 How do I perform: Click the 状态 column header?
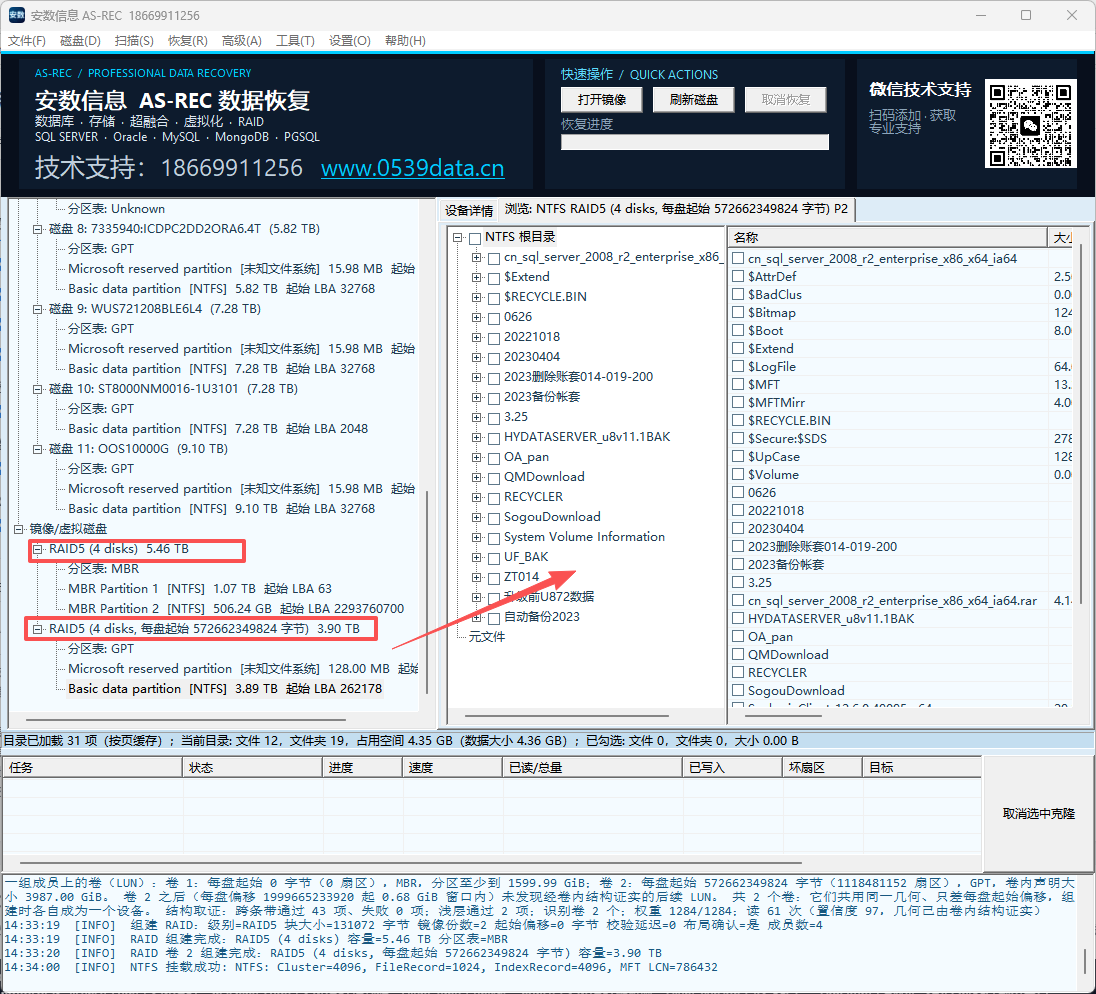(252, 768)
